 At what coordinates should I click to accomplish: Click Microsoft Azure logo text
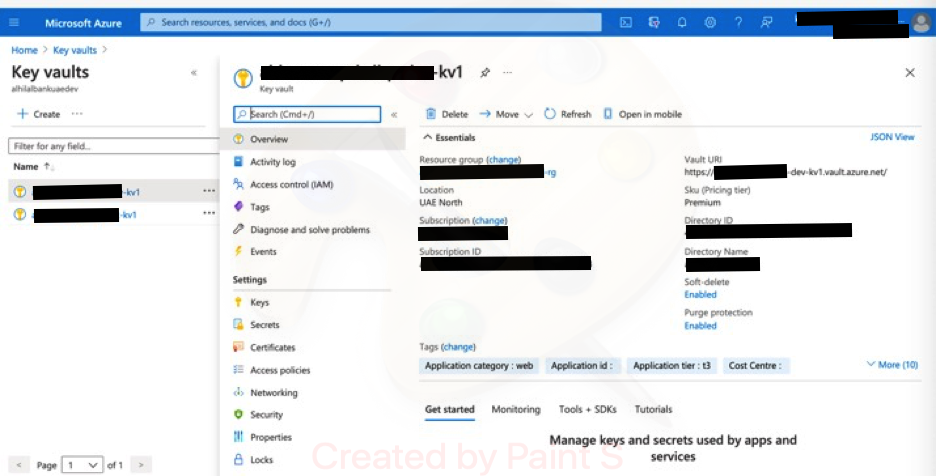pos(83,23)
